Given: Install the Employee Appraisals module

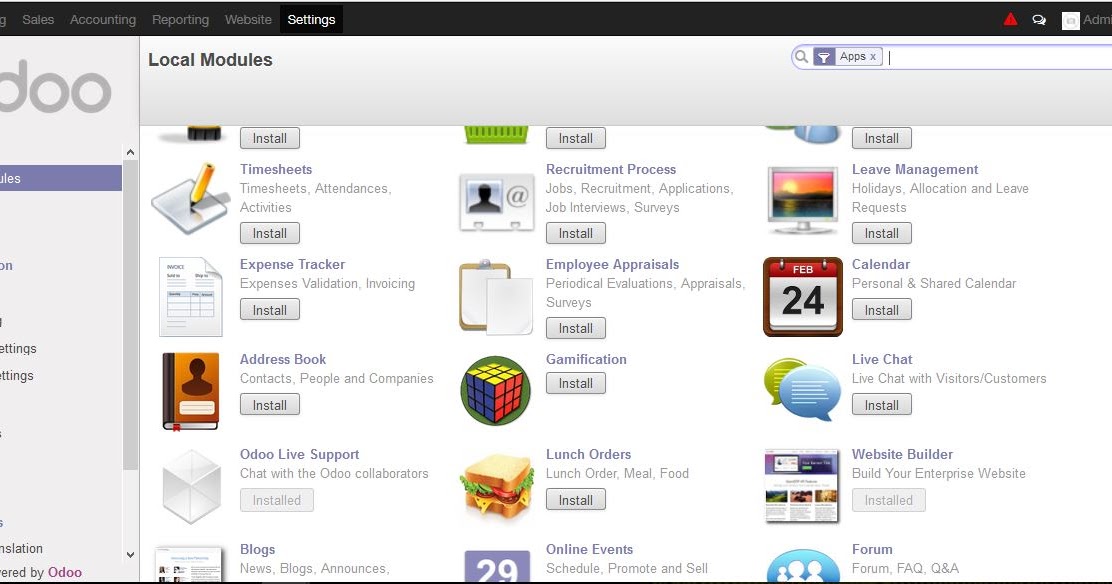Looking at the screenshot, I should click(575, 329).
